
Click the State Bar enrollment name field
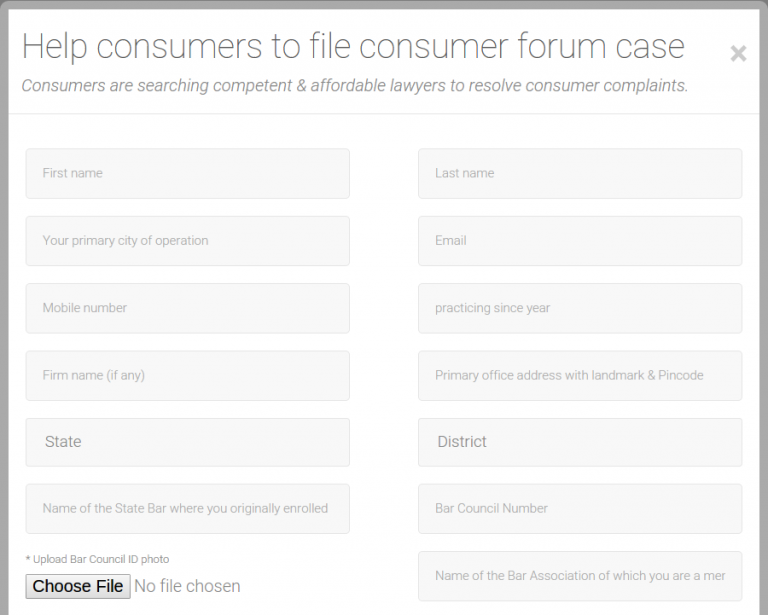(187, 509)
